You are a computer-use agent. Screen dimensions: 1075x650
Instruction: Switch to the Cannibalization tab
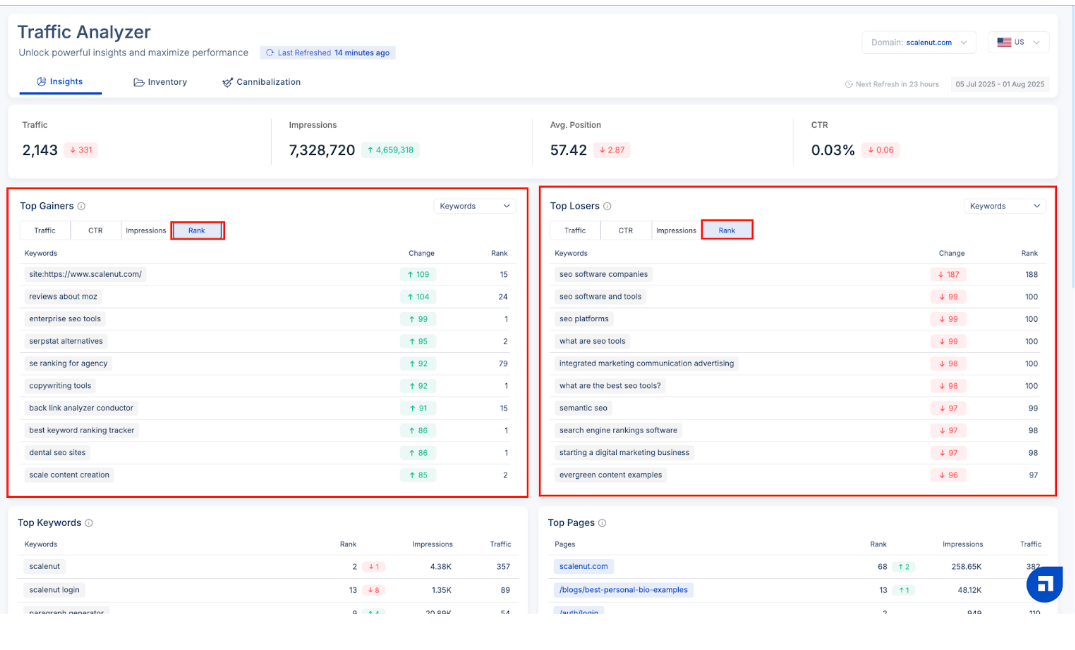click(261, 82)
